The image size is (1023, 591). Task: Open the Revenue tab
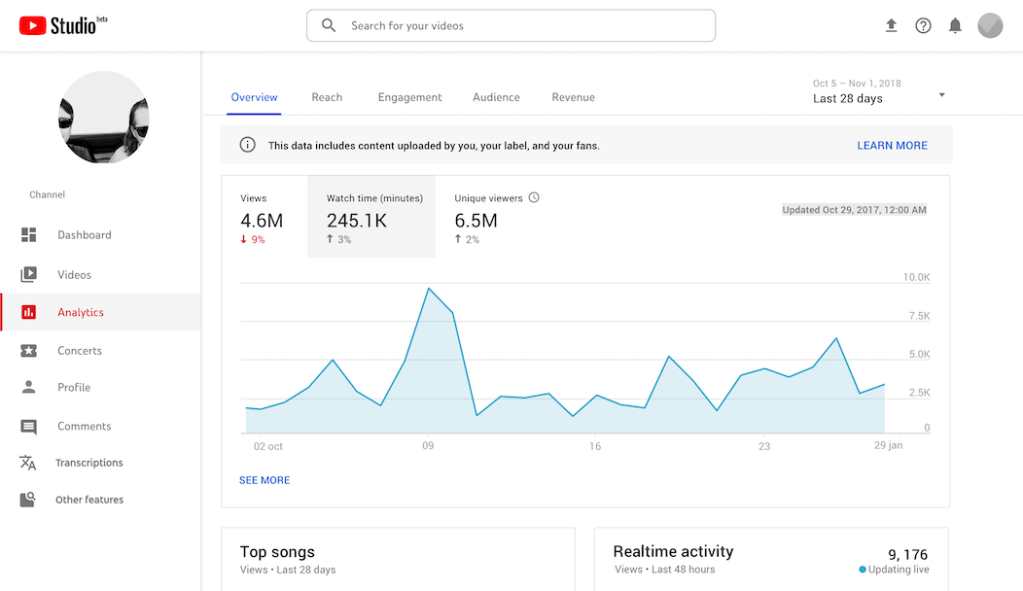(x=573, y=97)
